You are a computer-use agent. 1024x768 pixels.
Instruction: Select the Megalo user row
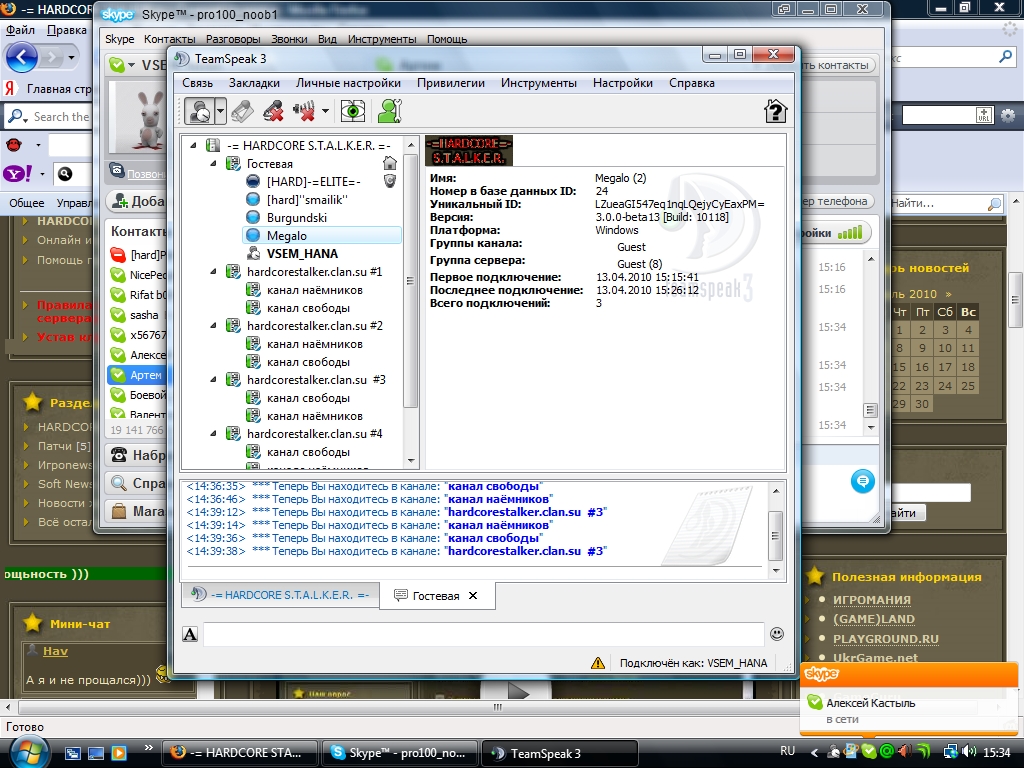[x=322, y=236]
